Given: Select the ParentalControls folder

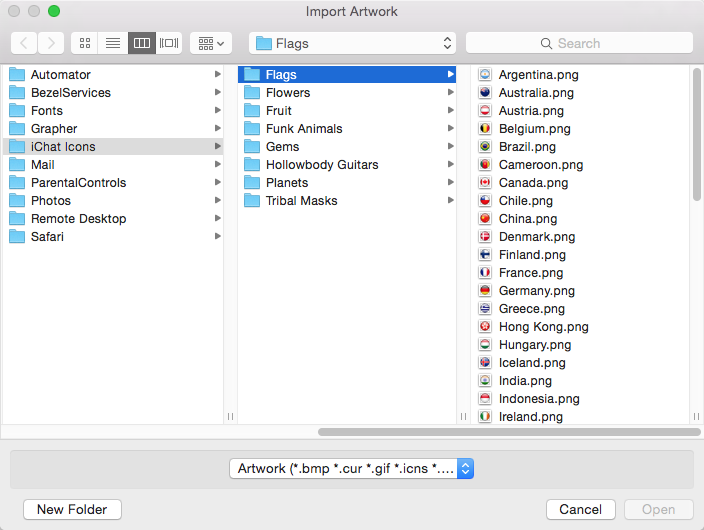Looking at the screenshot, I should (x=113, y=182).
